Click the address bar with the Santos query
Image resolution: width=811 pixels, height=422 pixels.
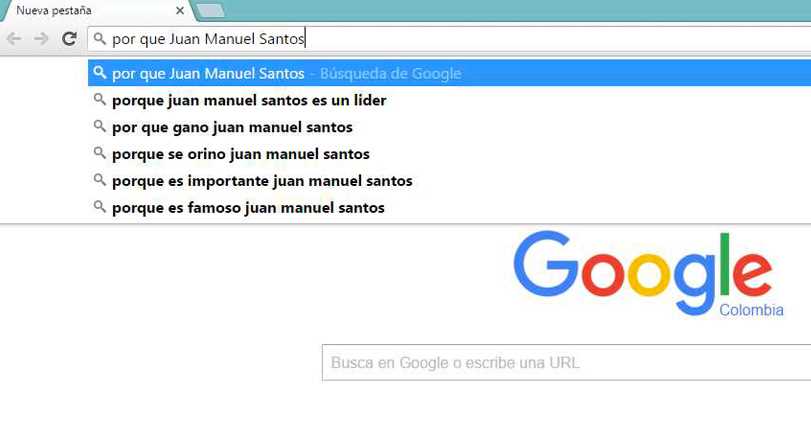[x=449, y=39]
